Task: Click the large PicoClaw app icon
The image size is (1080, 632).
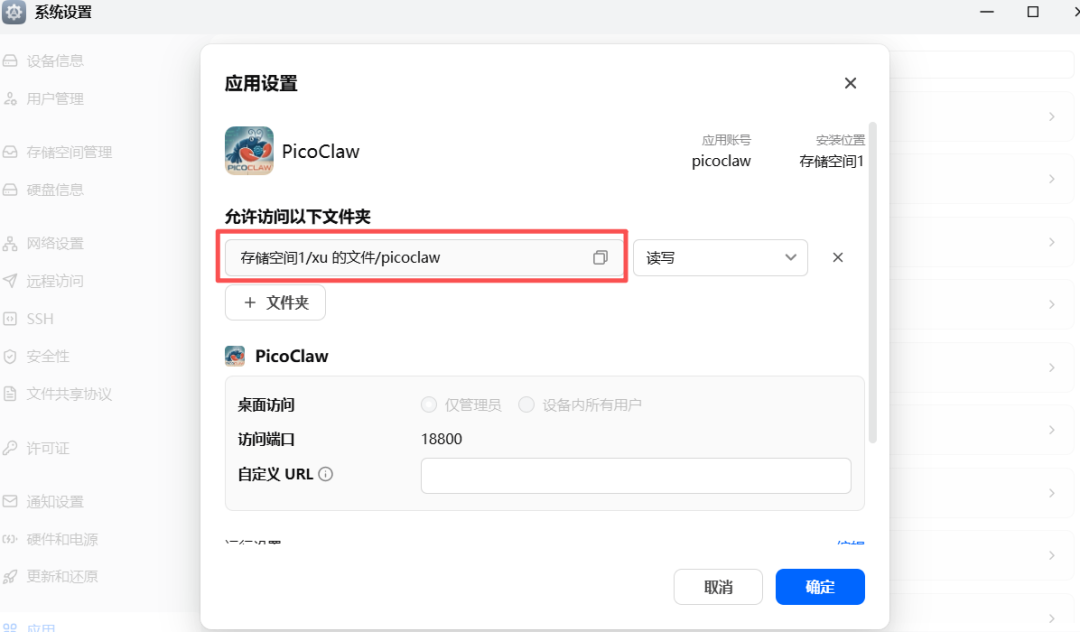Action: 249,151
